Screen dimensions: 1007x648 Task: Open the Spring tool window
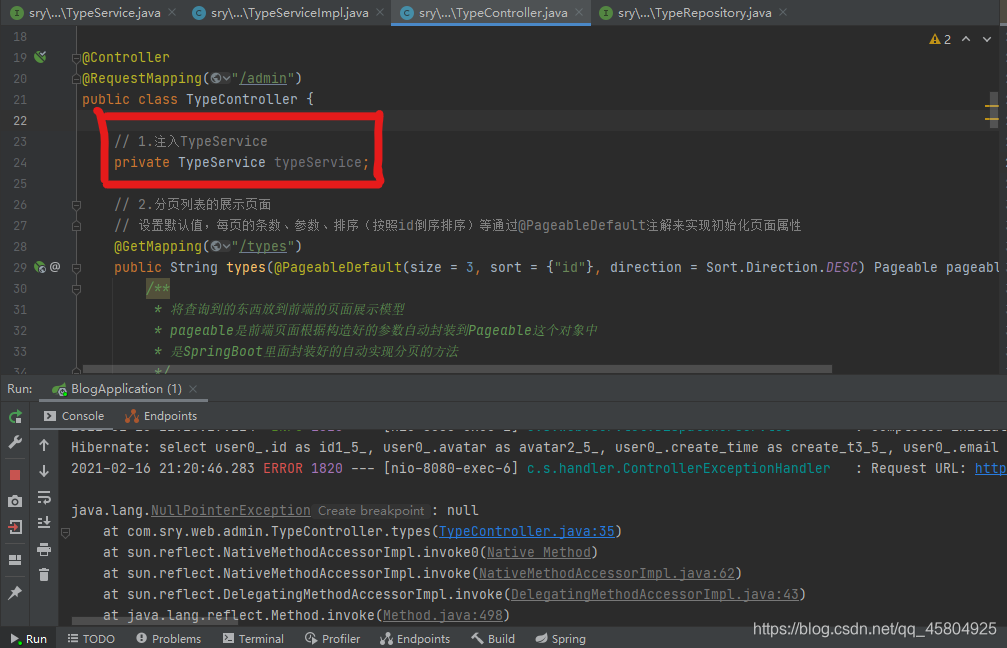561,639
